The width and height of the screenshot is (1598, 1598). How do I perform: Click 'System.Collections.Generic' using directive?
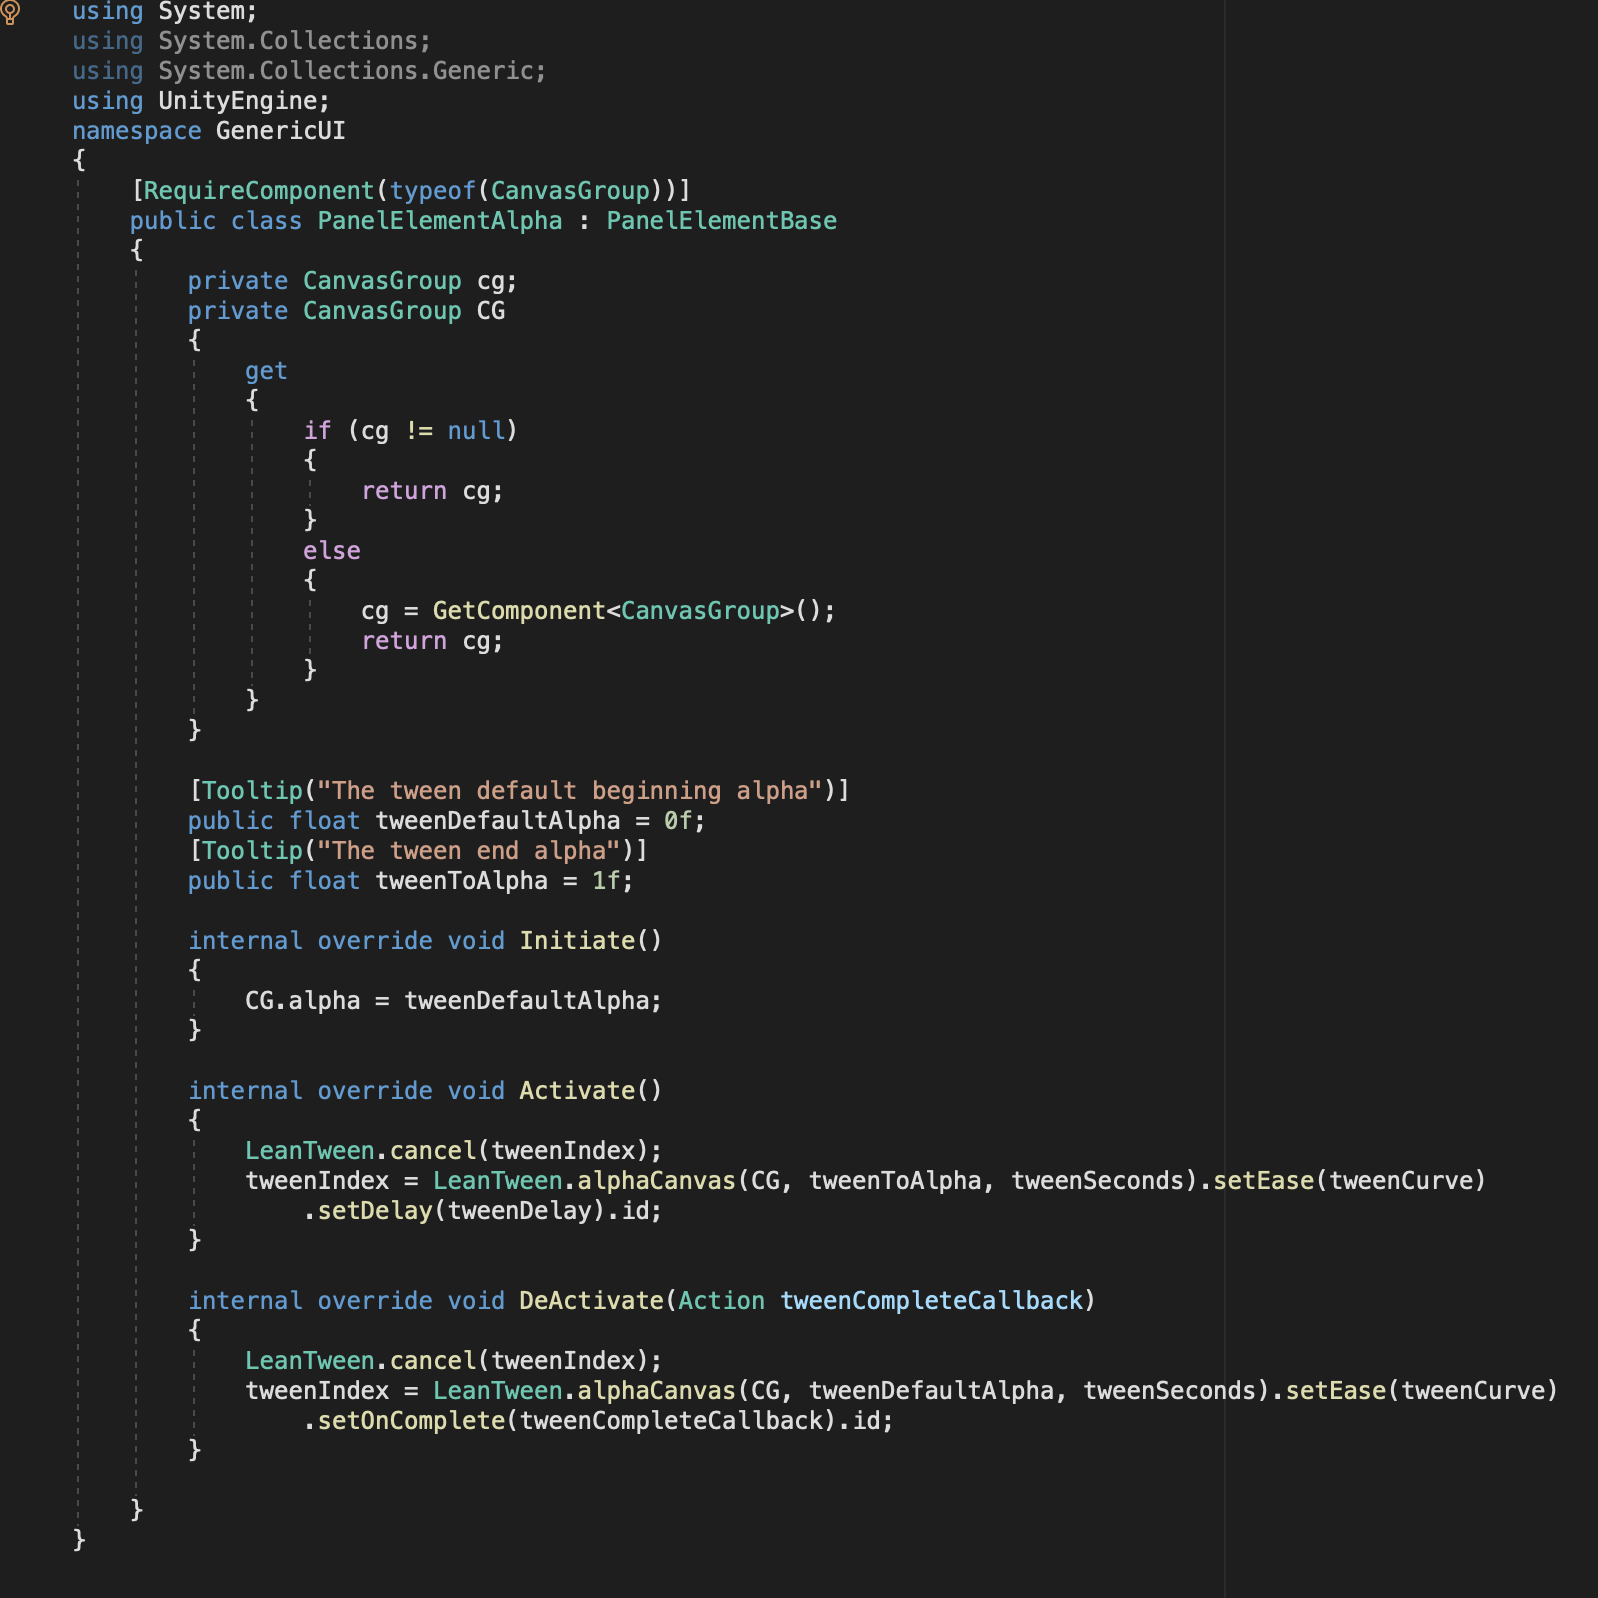(346, 71)
